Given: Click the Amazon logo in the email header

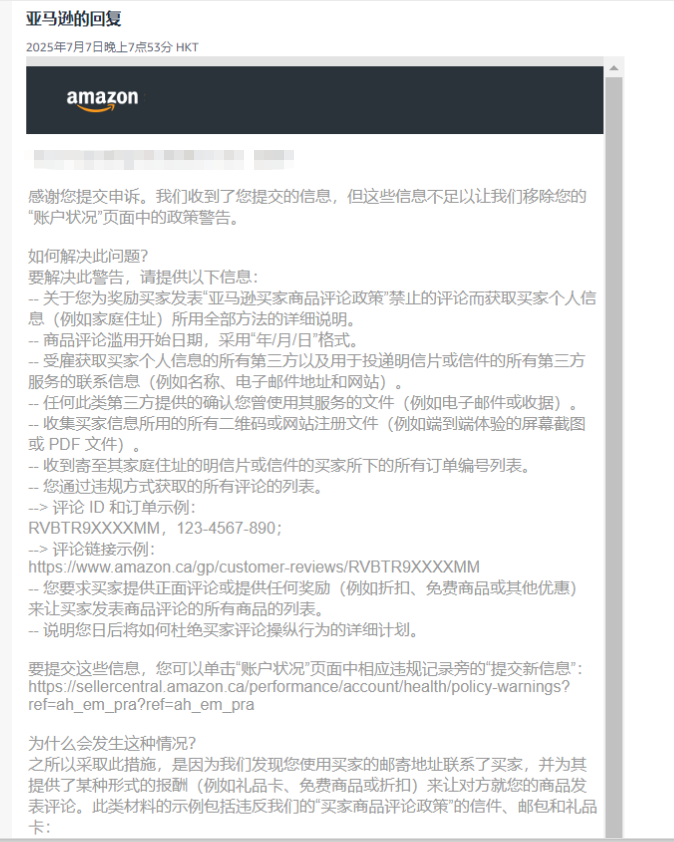Looking at the screenshot, I should 102,99.
